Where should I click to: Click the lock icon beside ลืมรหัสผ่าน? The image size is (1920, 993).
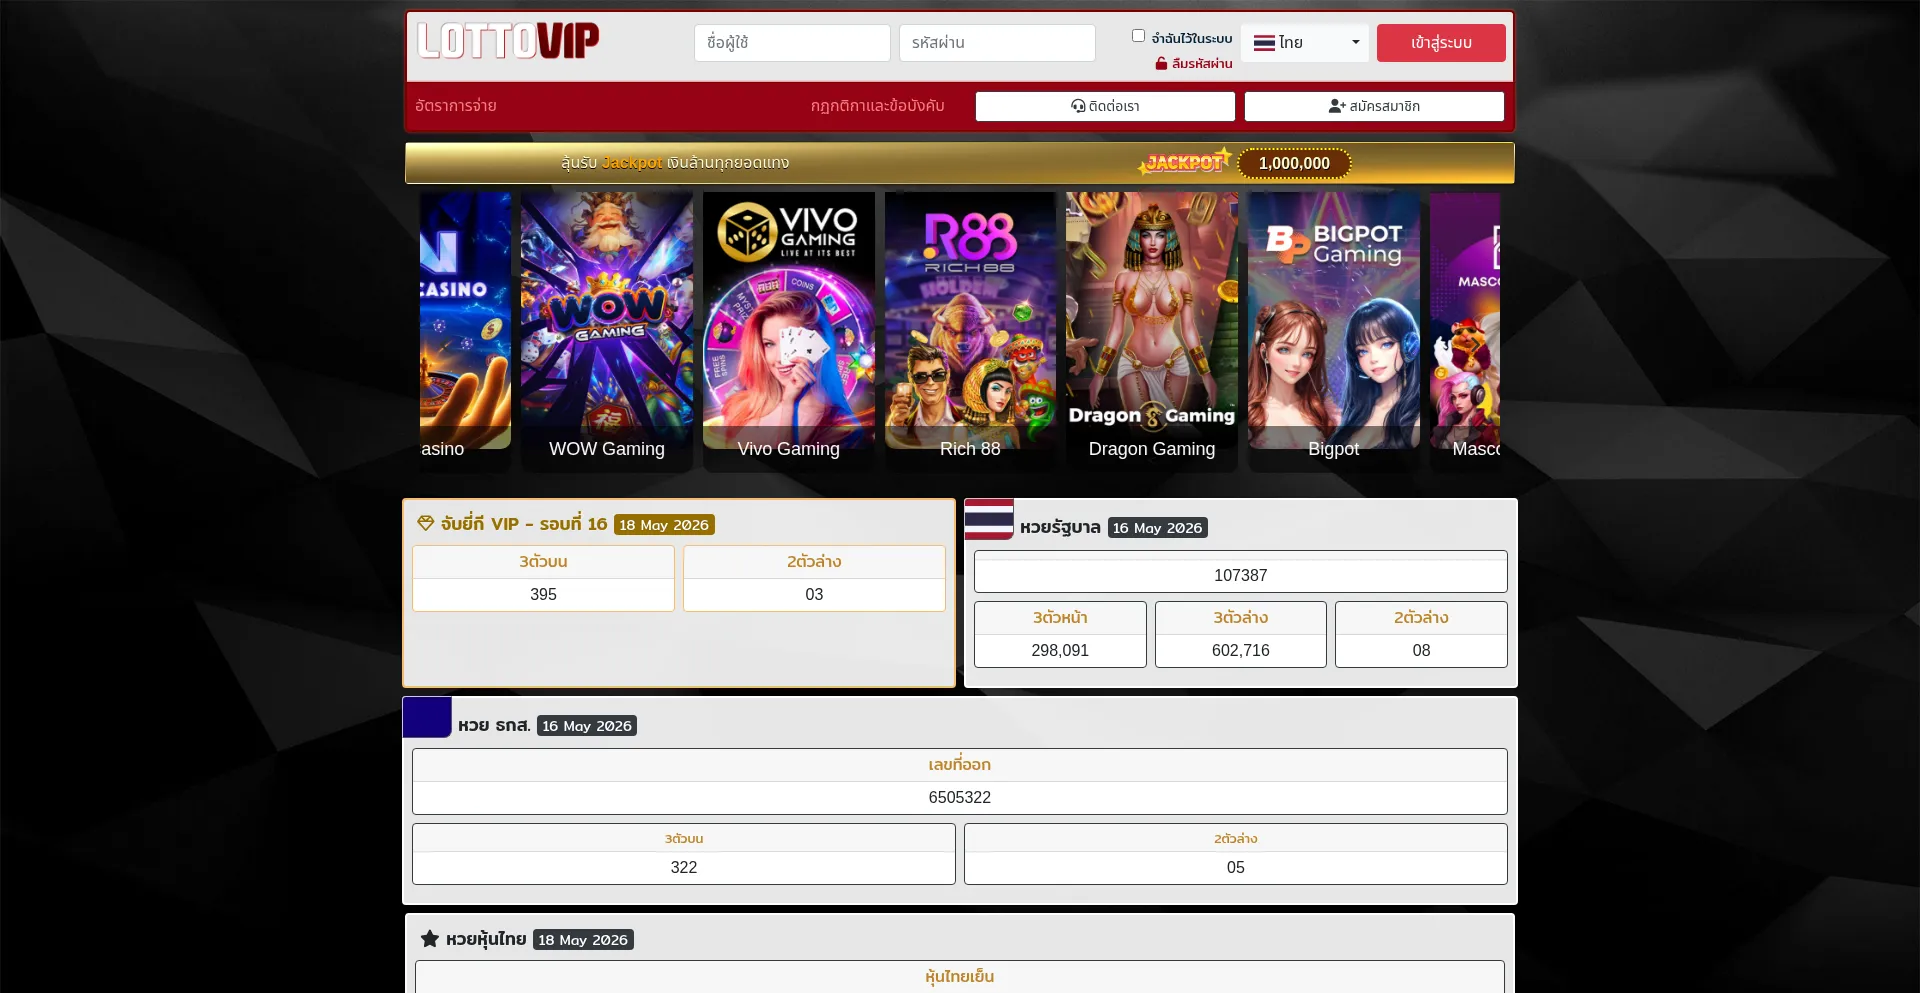pos(1161,64)
